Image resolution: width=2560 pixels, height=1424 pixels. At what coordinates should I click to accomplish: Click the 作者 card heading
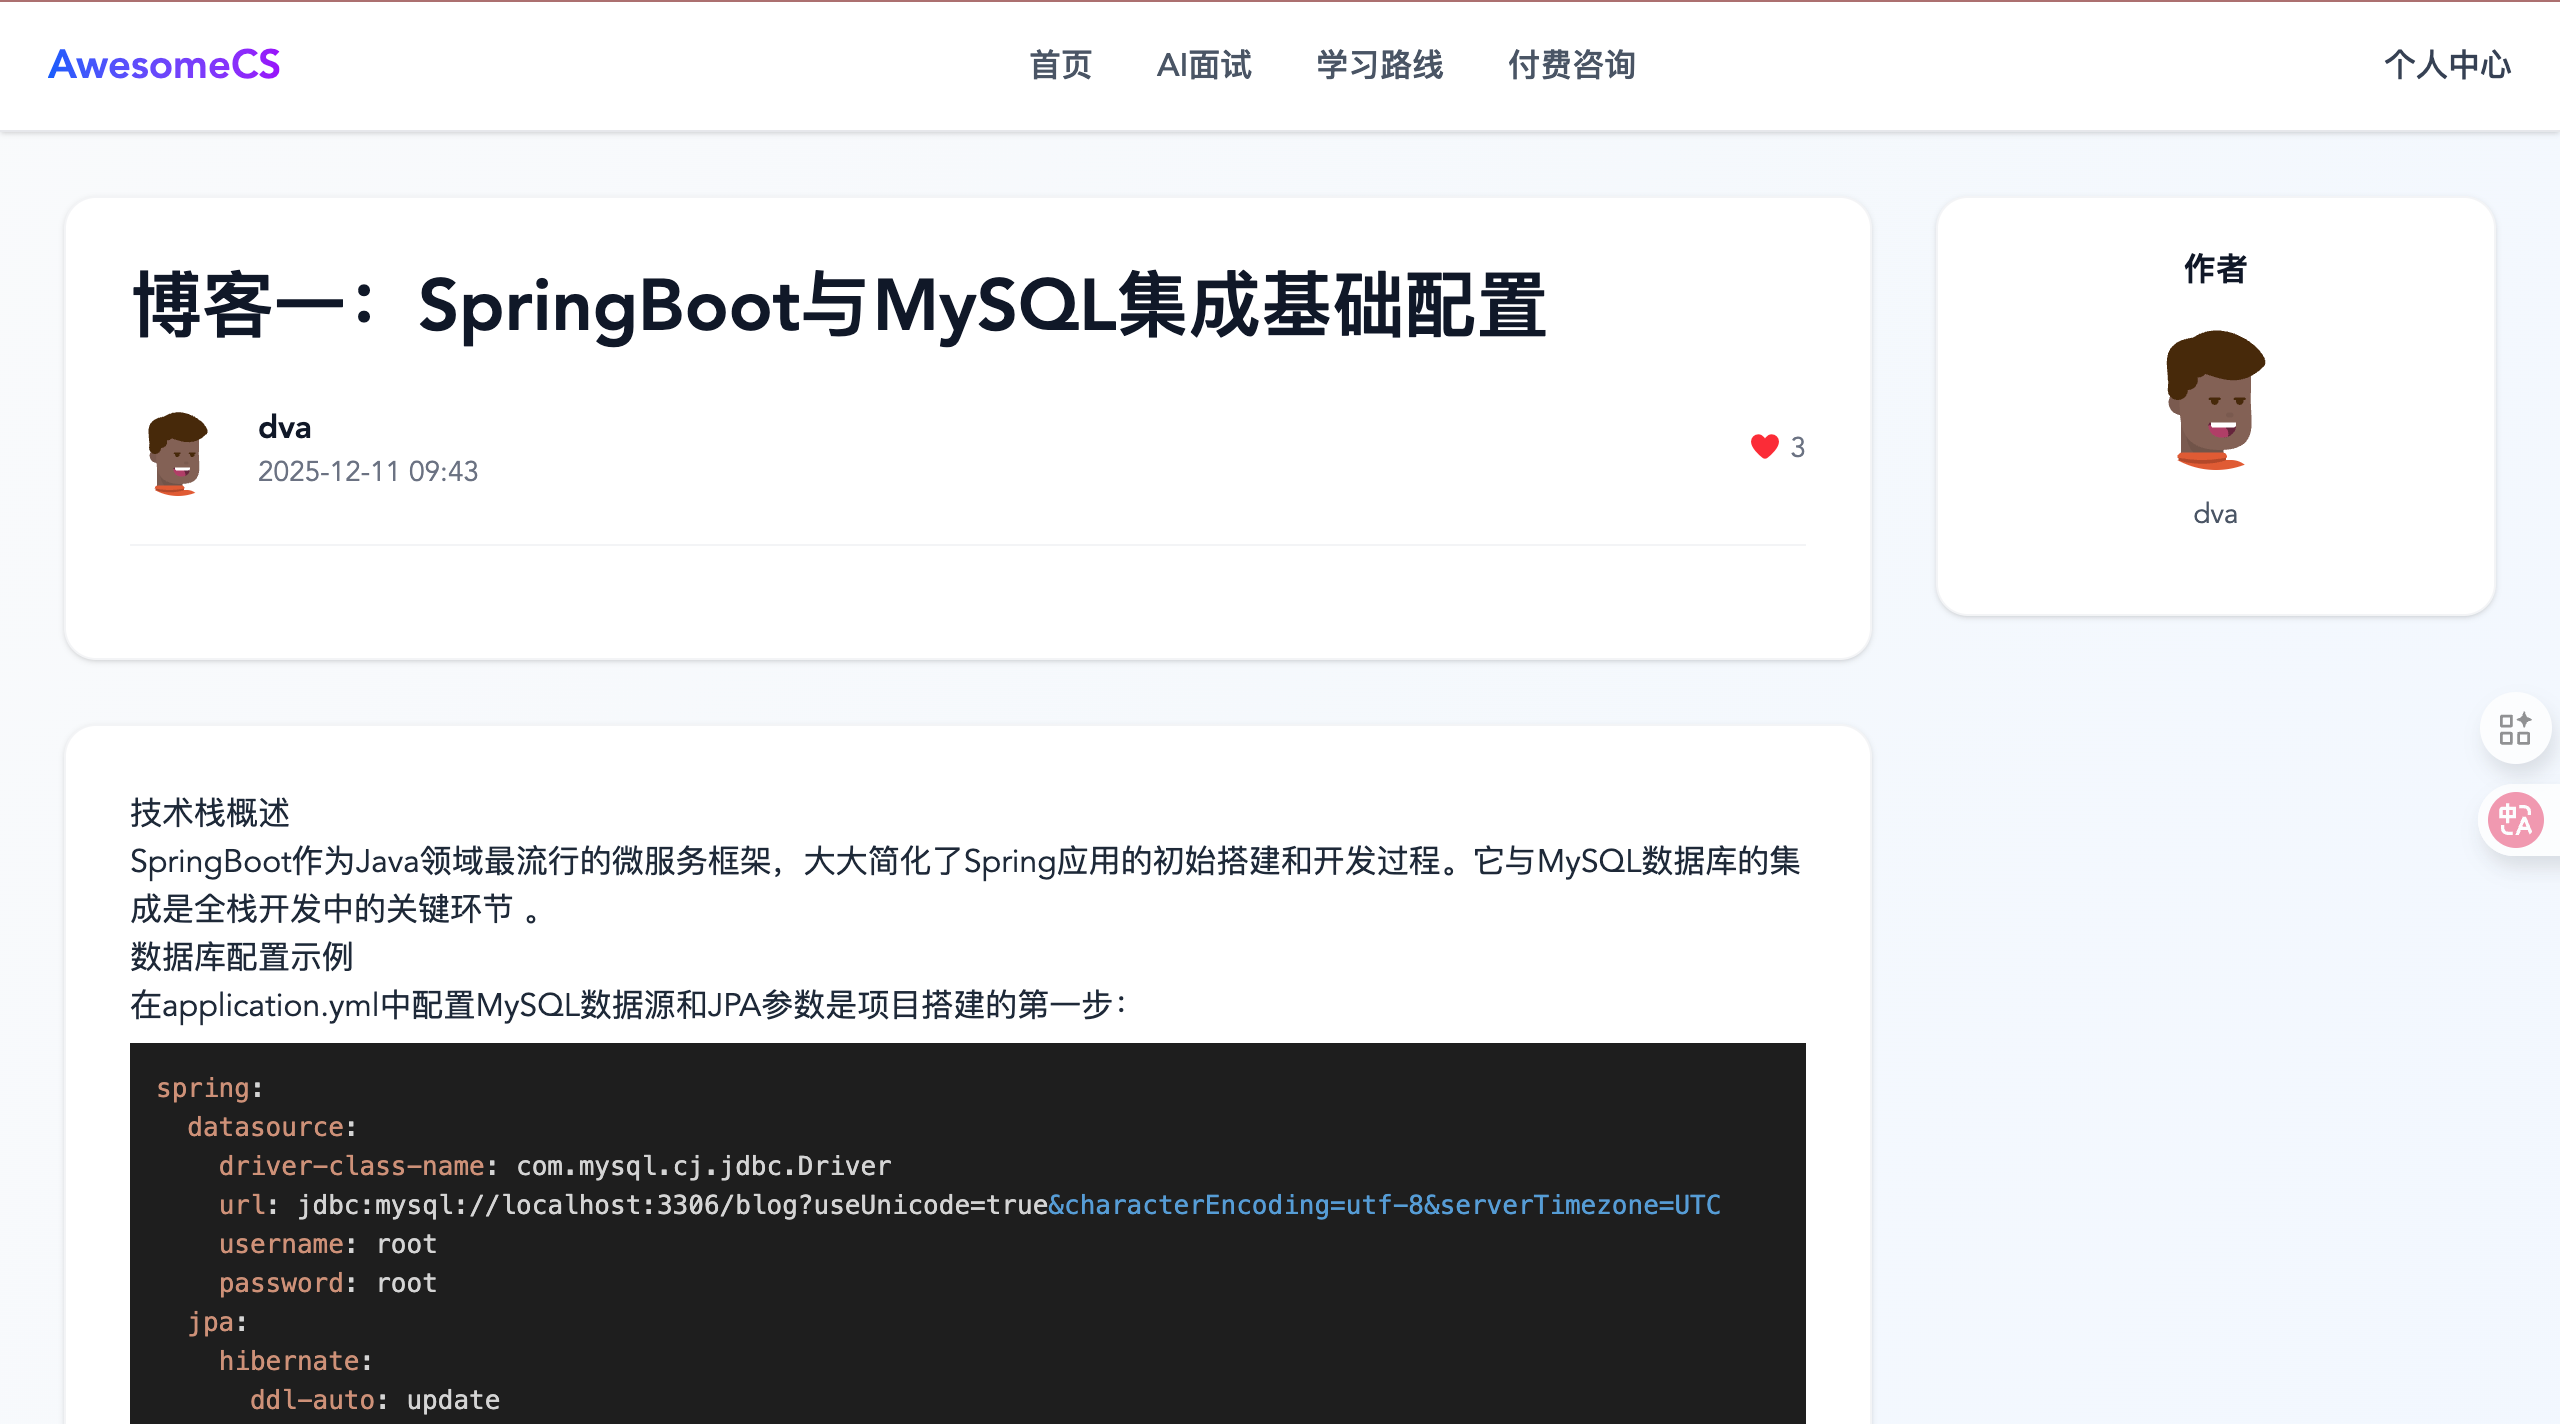pos(2215,268)
